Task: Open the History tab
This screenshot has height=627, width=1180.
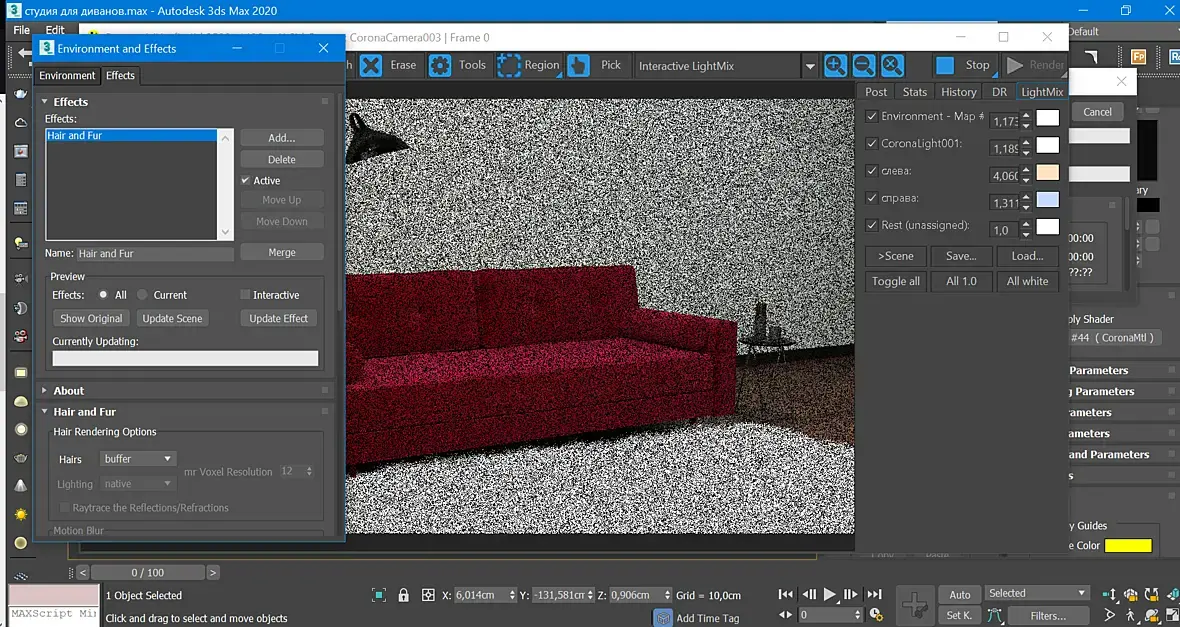Action: click(x=958, y=92)
